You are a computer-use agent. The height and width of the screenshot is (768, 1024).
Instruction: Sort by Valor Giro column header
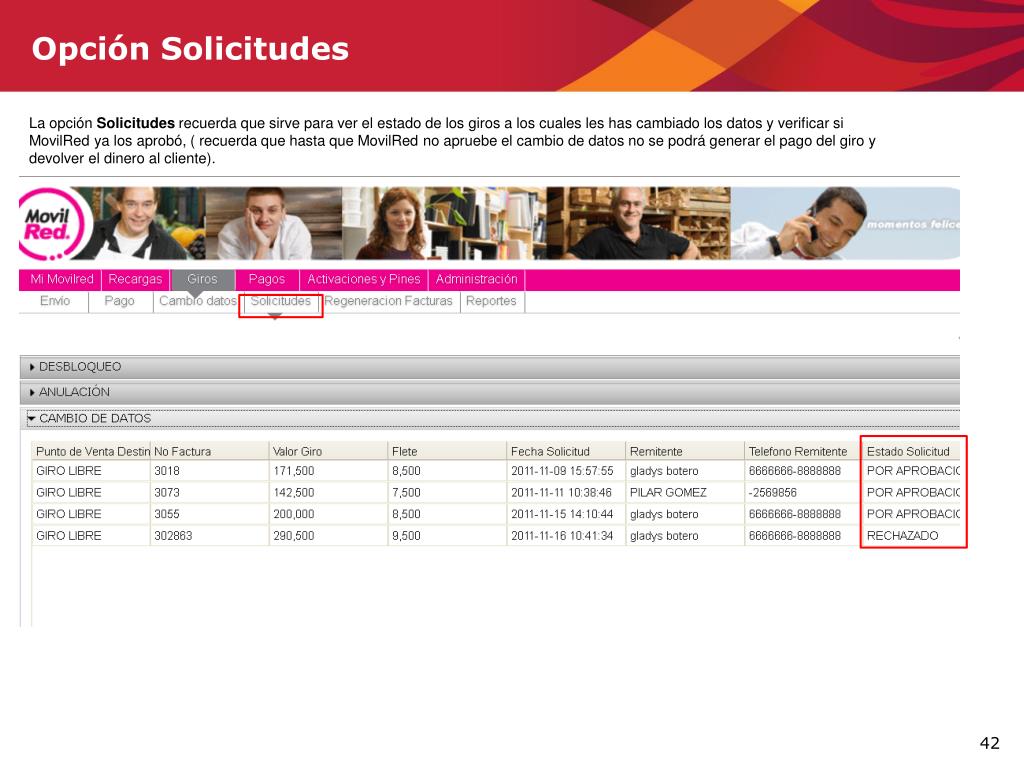click(x=328, y=451)
